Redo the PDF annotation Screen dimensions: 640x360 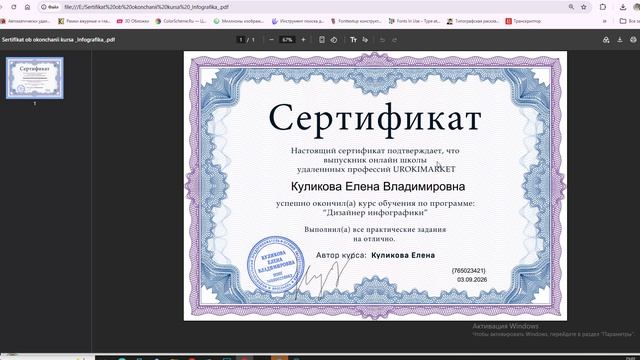point(395,40)
